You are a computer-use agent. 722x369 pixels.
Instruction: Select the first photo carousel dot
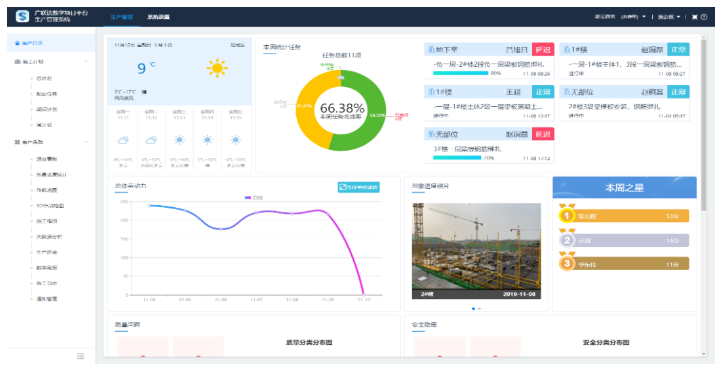click(x=473, y=309)
